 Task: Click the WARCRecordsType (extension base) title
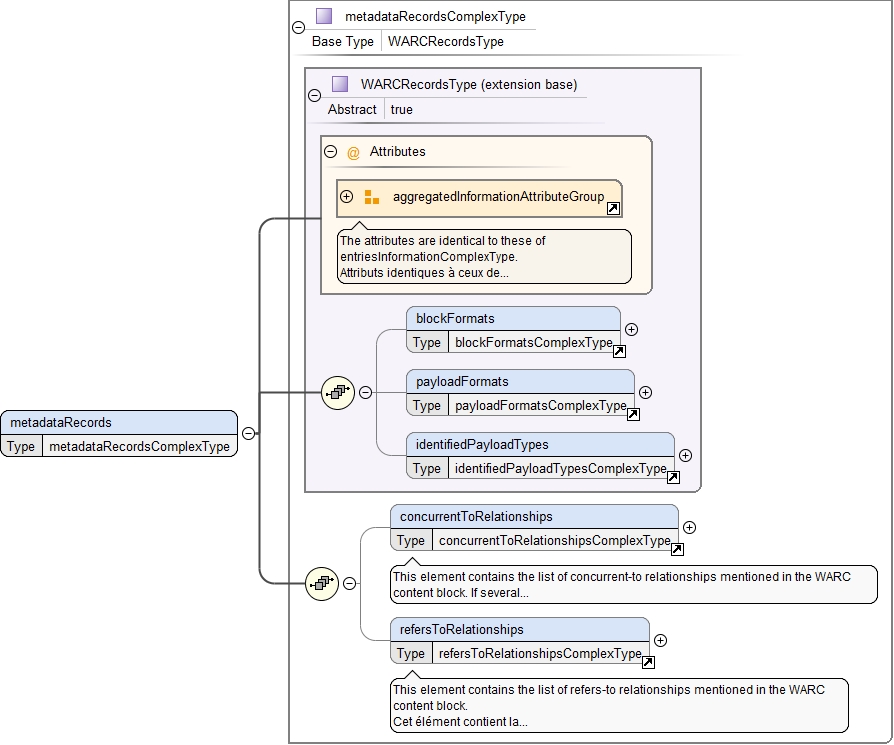coord(469,84)
